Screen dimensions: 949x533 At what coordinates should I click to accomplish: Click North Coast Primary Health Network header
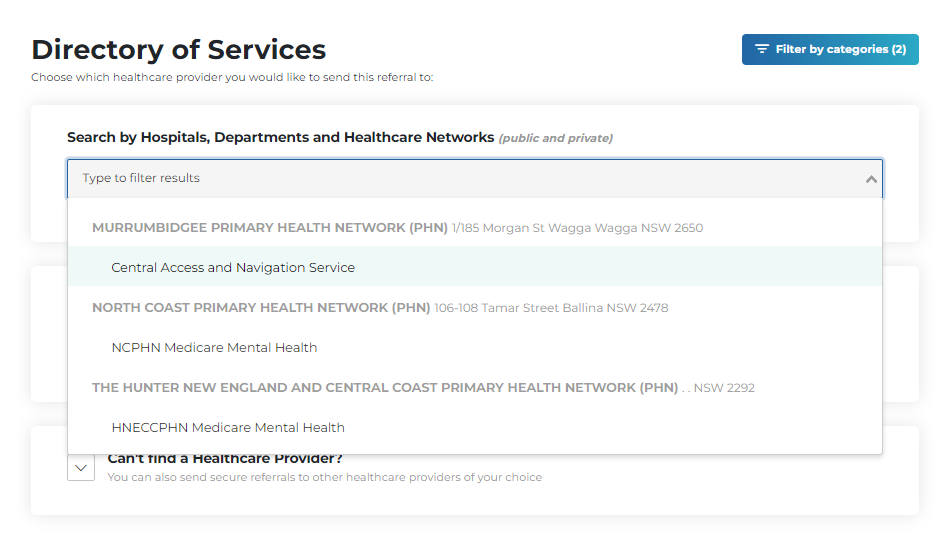pos(261,307)
